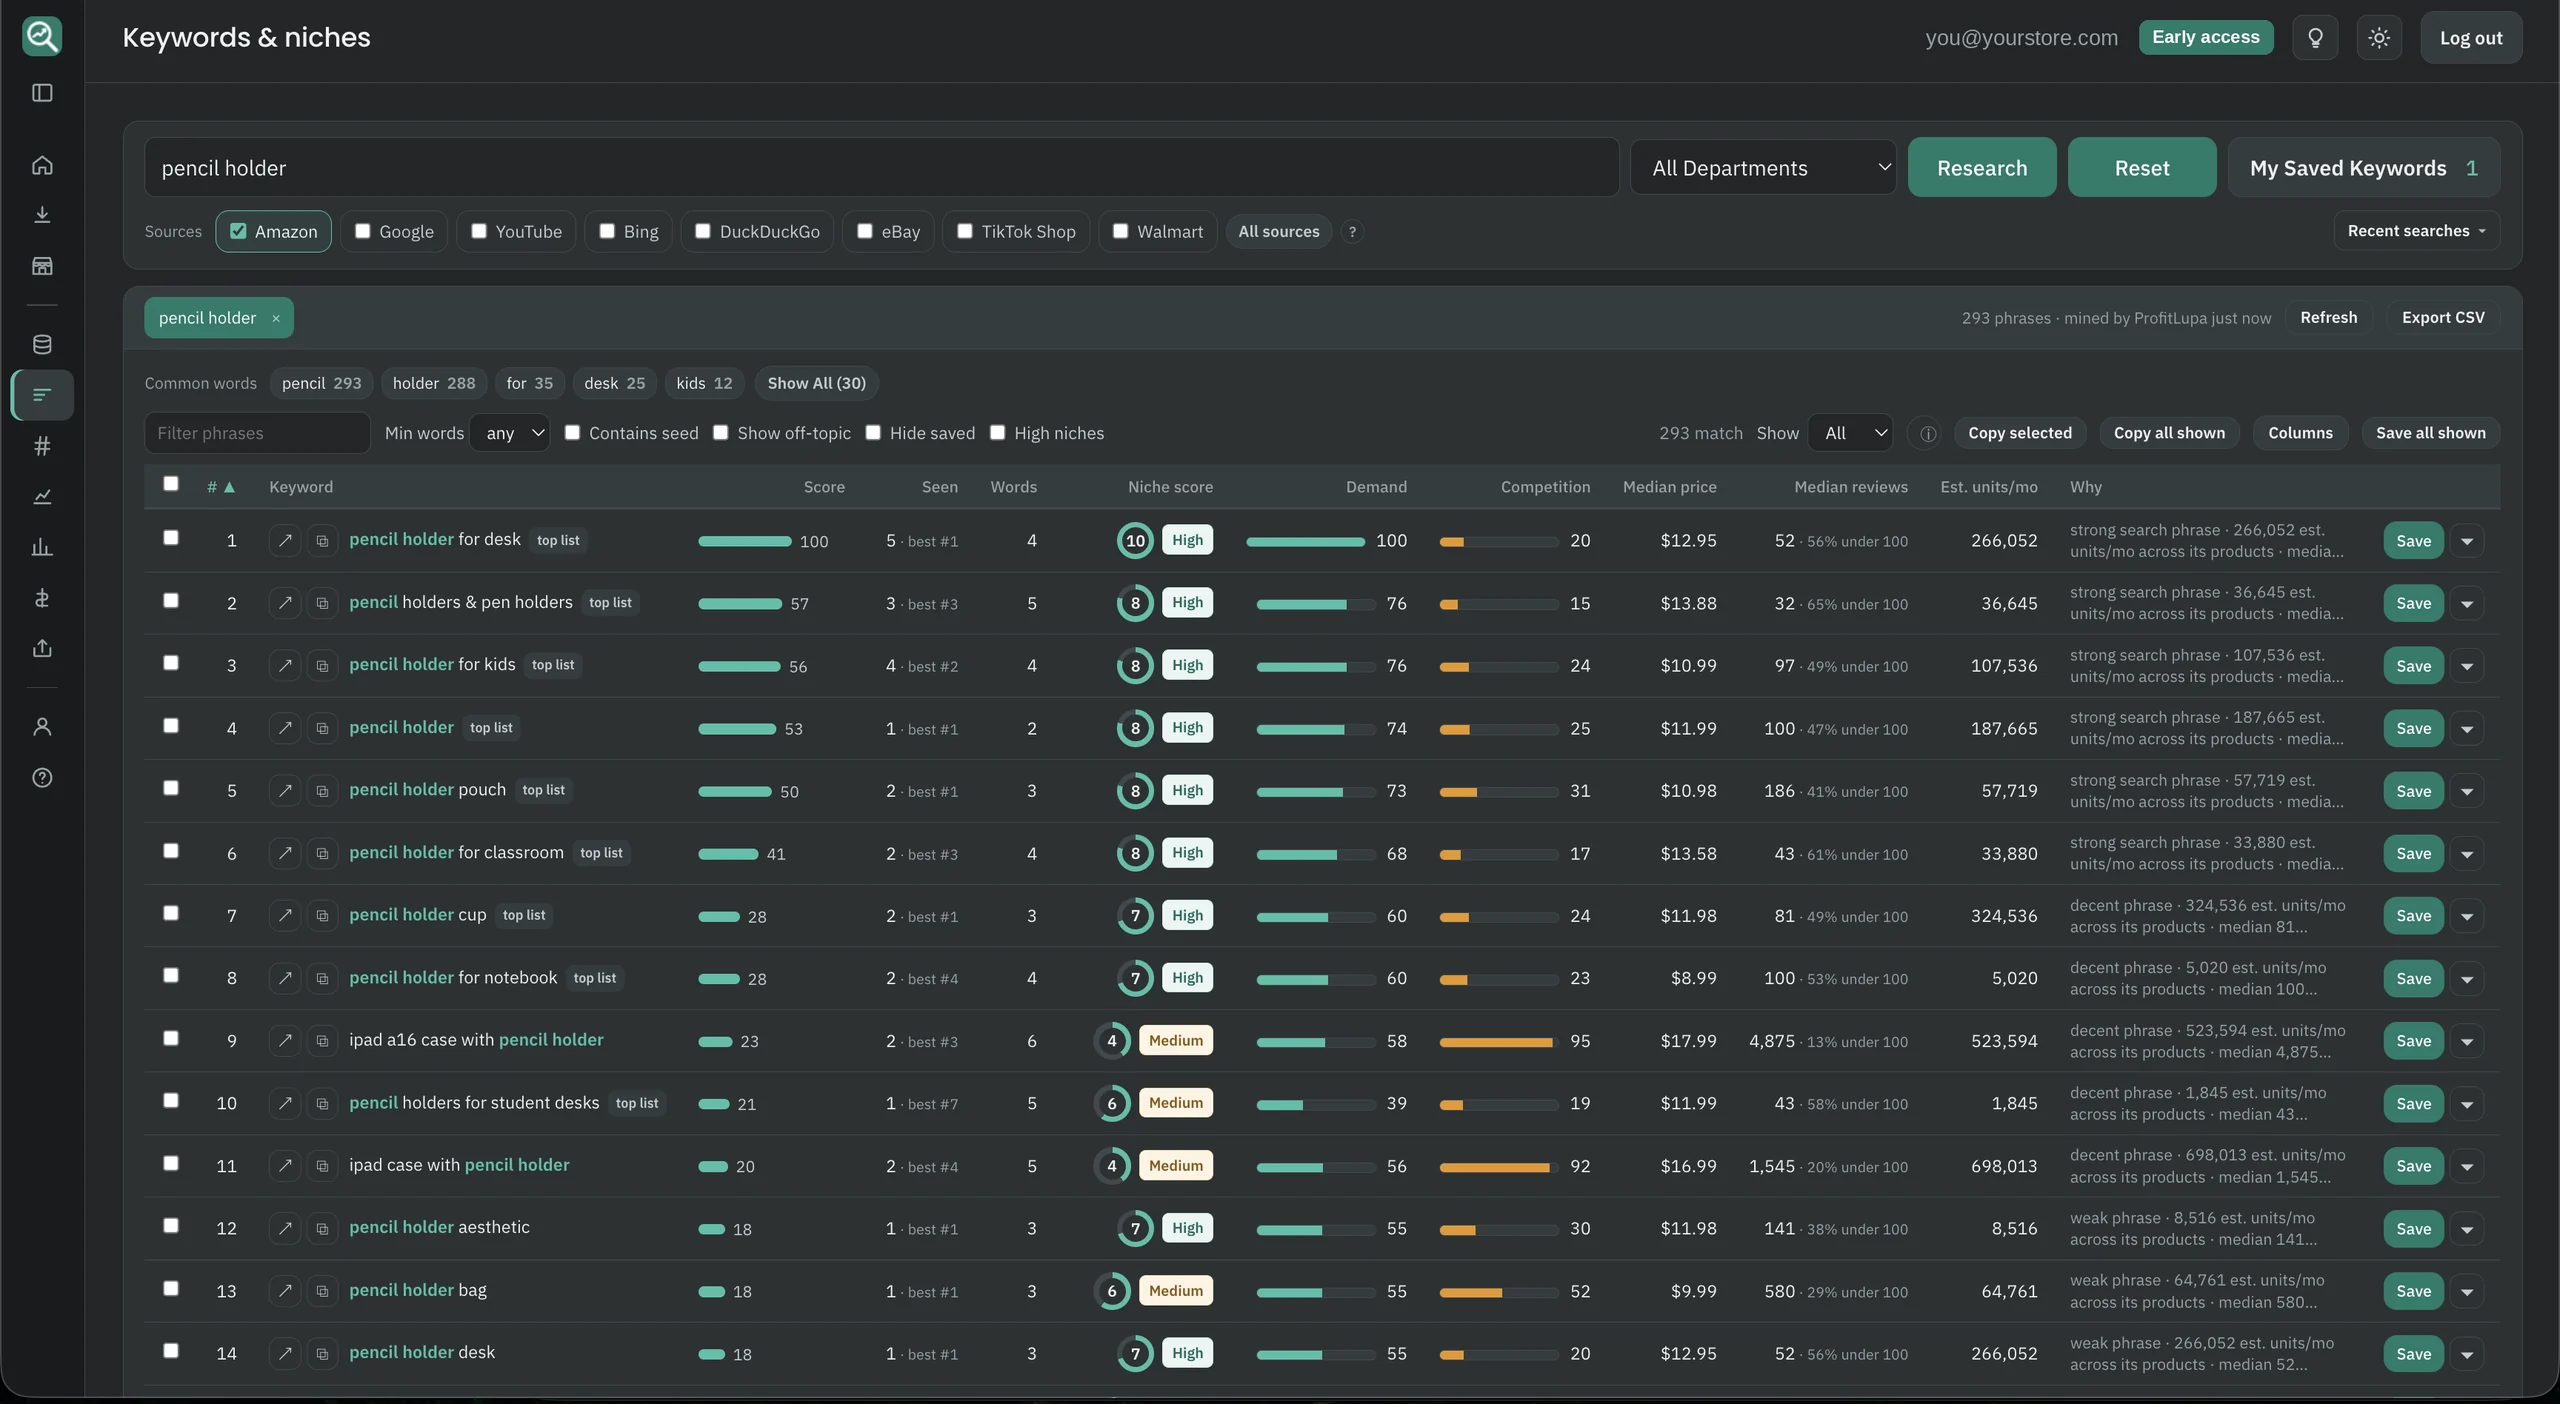The image size is (2560, 1404).
Task: Open My Saved Keywords
Action: coord(2364,168)
